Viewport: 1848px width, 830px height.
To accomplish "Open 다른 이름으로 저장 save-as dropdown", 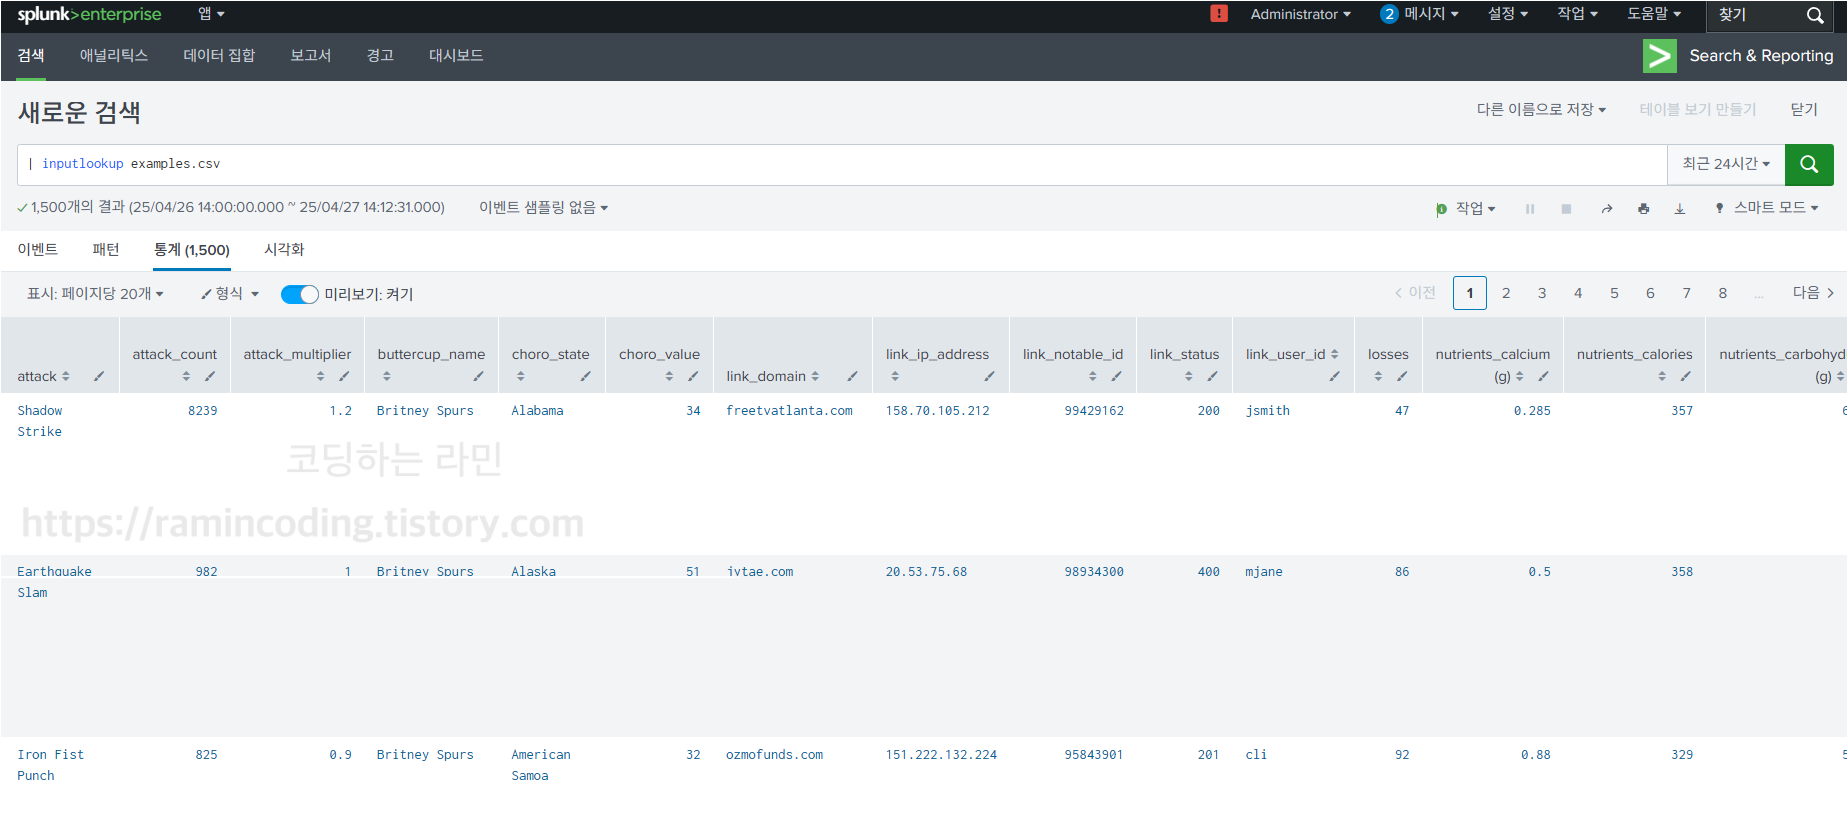I will click(x=1541, y=109).
